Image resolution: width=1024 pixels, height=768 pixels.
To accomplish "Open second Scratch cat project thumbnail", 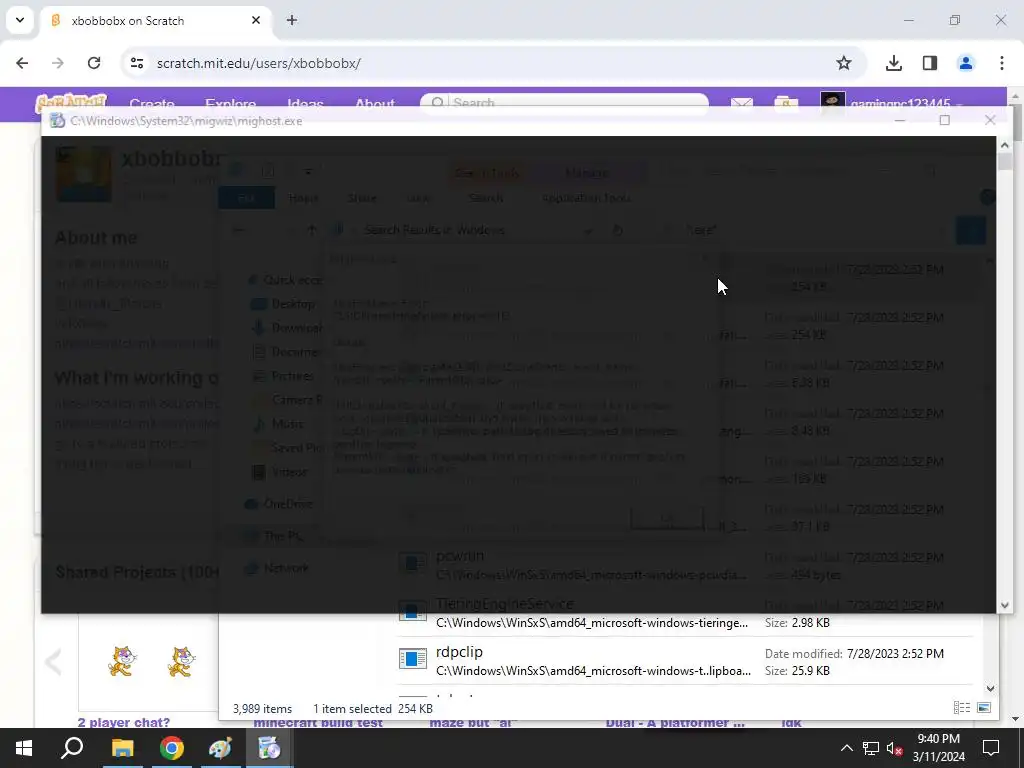I will [182, 660].
